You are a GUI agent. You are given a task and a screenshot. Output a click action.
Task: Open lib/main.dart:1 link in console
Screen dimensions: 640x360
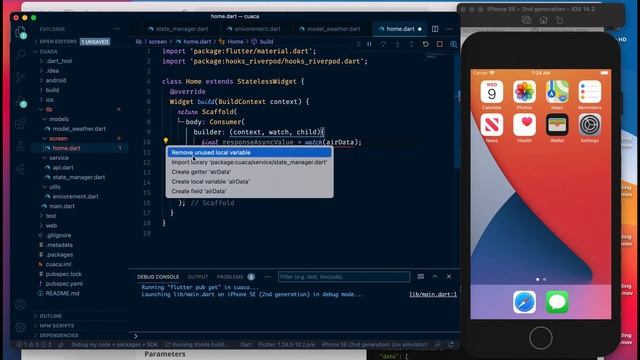tap(433, 294)
